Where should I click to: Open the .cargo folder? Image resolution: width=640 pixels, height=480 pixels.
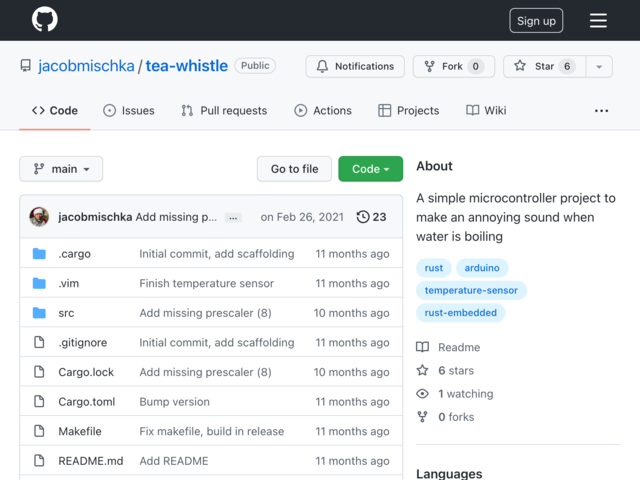click(74, 254)
